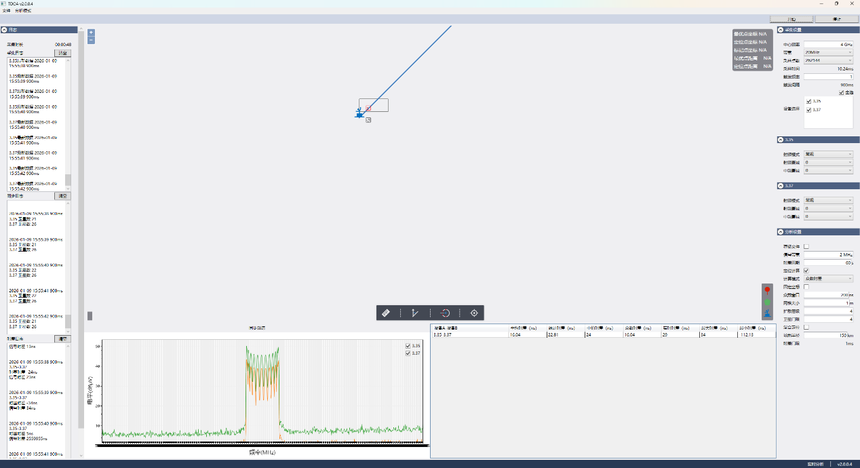
Task: Click the map zoom-in plus button
Action: (91, 33)
